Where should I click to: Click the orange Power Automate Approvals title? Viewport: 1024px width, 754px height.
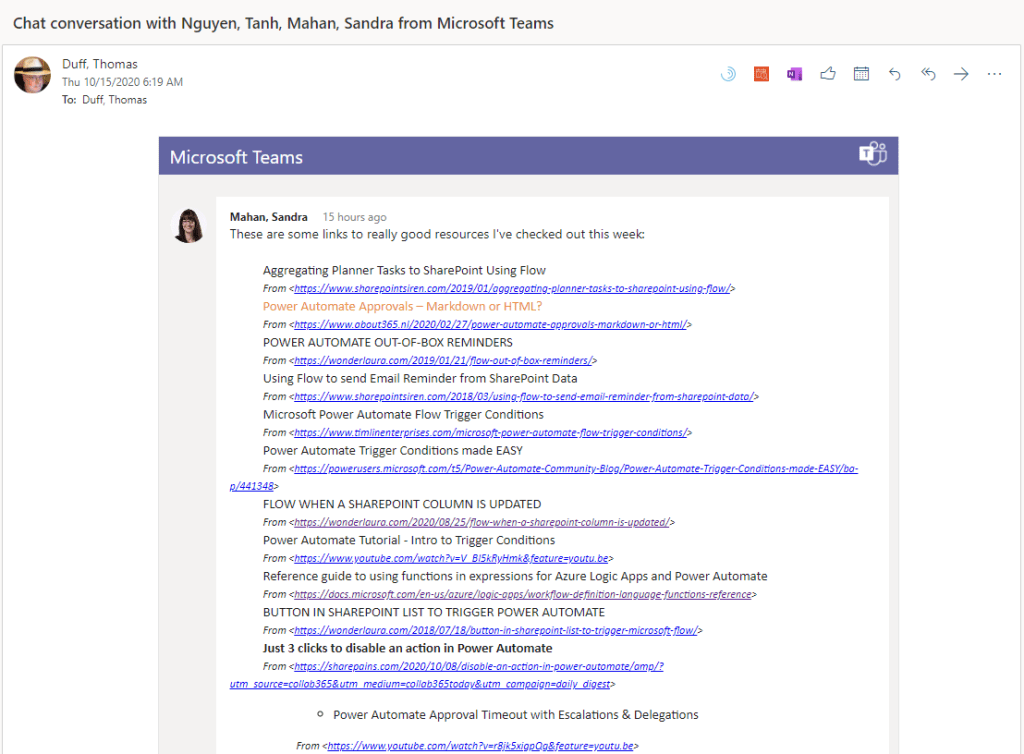coord(402,306)
